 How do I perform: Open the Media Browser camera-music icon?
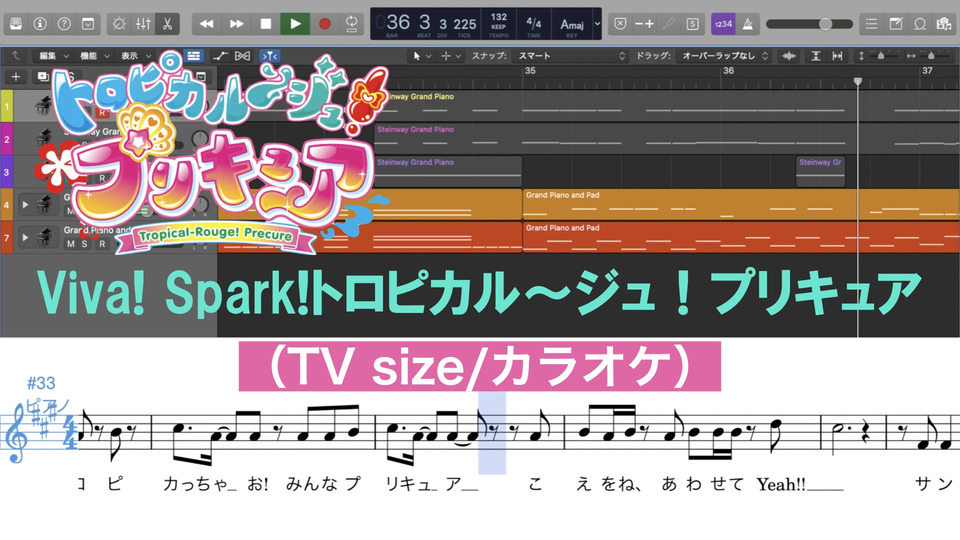click(x=943, y=24)
